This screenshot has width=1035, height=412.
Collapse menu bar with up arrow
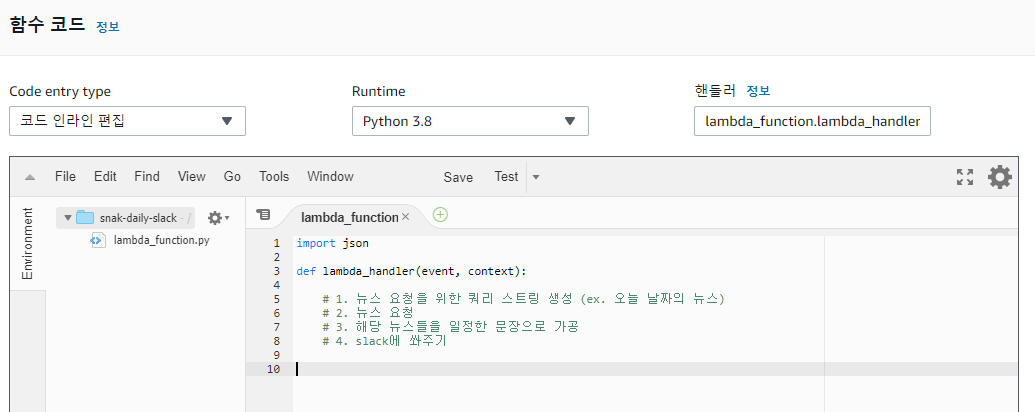(30, 177)
